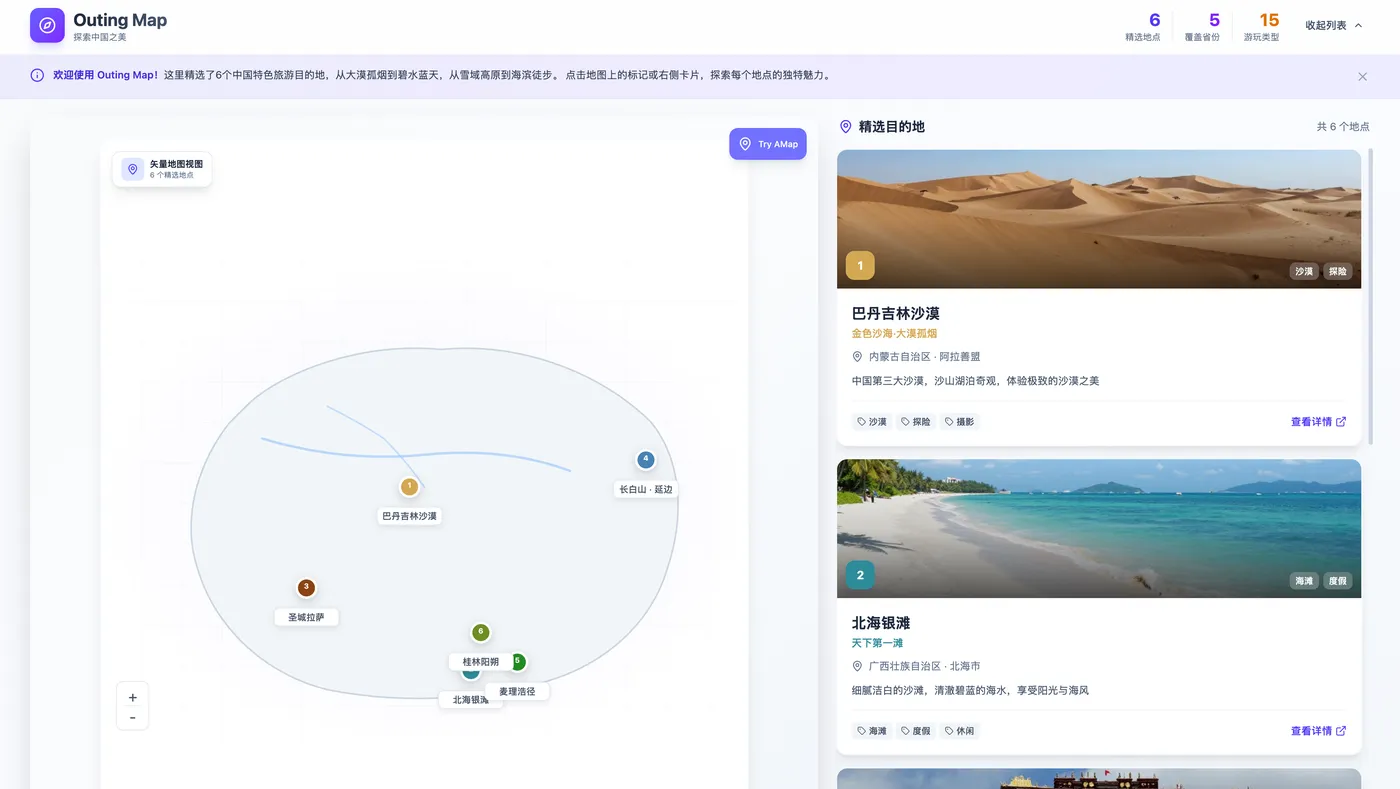Click the 5 覆盖省份 stat
The image size is (1400, 789).
(1202, 27)
